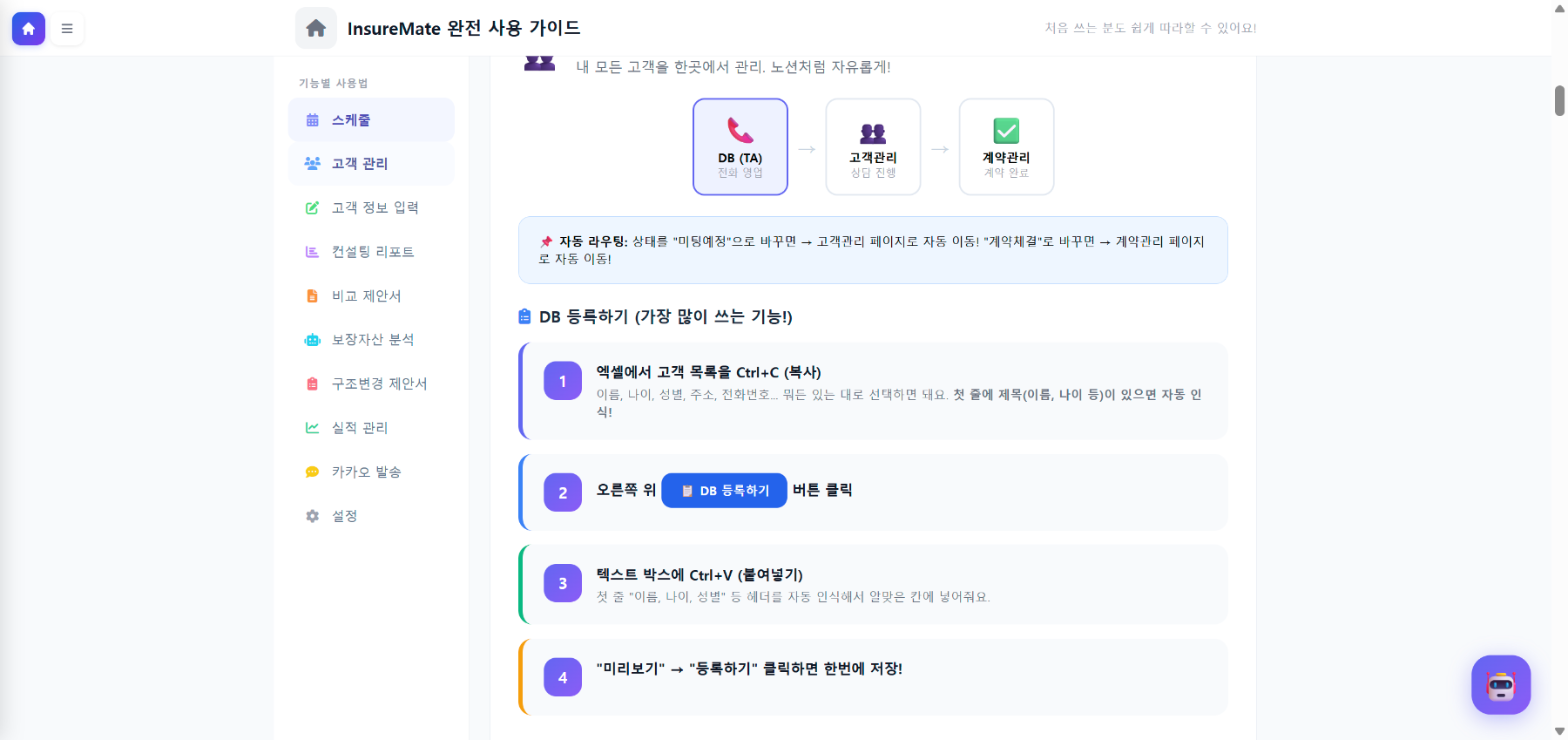Click the 자동 라우팅 info box
Image resolution: width=1568 pixels, height=740 pixels.
[873, 250]
